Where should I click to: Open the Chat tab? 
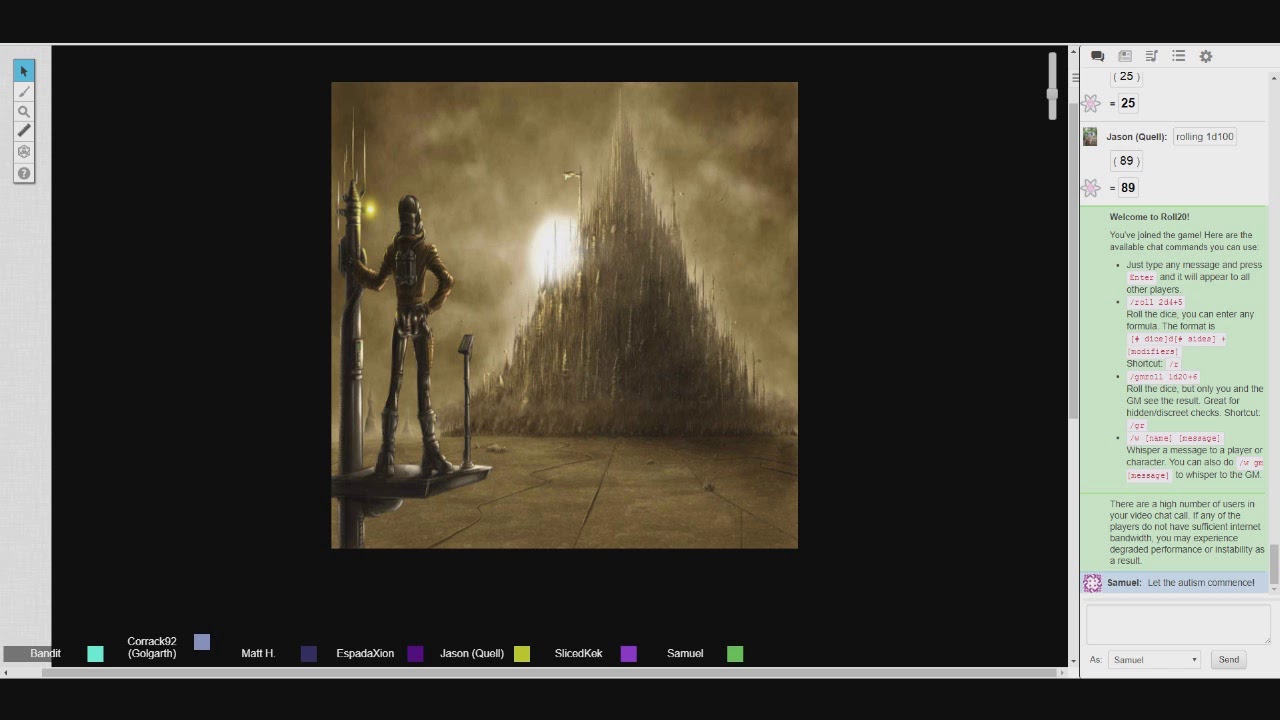pyautogui.click(x=1097, y=56)
